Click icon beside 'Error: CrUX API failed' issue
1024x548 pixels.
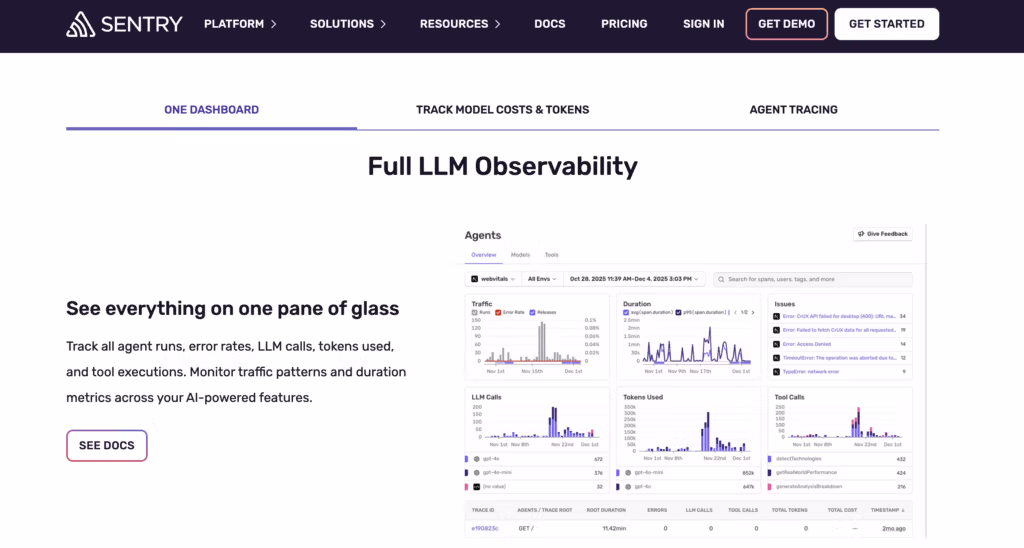click(776, 316)
